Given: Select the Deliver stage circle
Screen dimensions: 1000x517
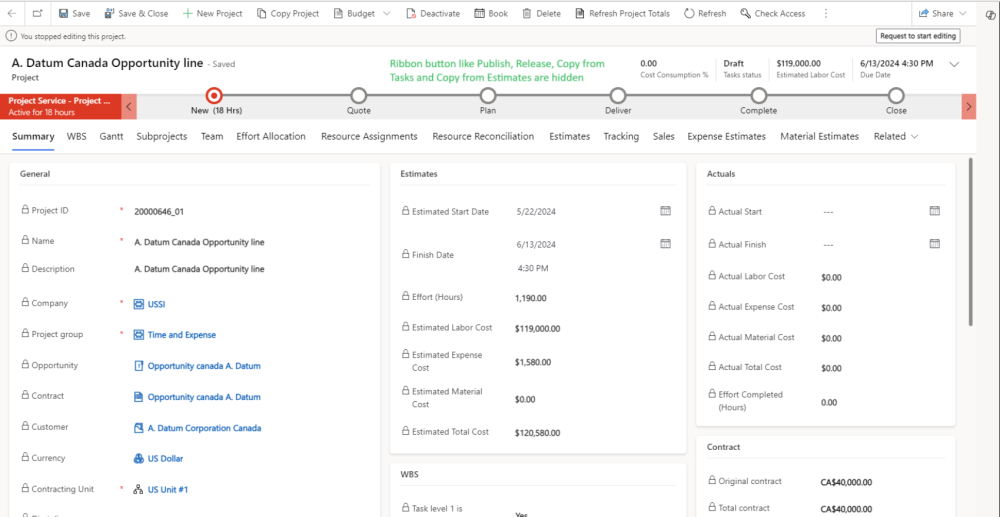Looking at the screenshot, I should 618,96.
